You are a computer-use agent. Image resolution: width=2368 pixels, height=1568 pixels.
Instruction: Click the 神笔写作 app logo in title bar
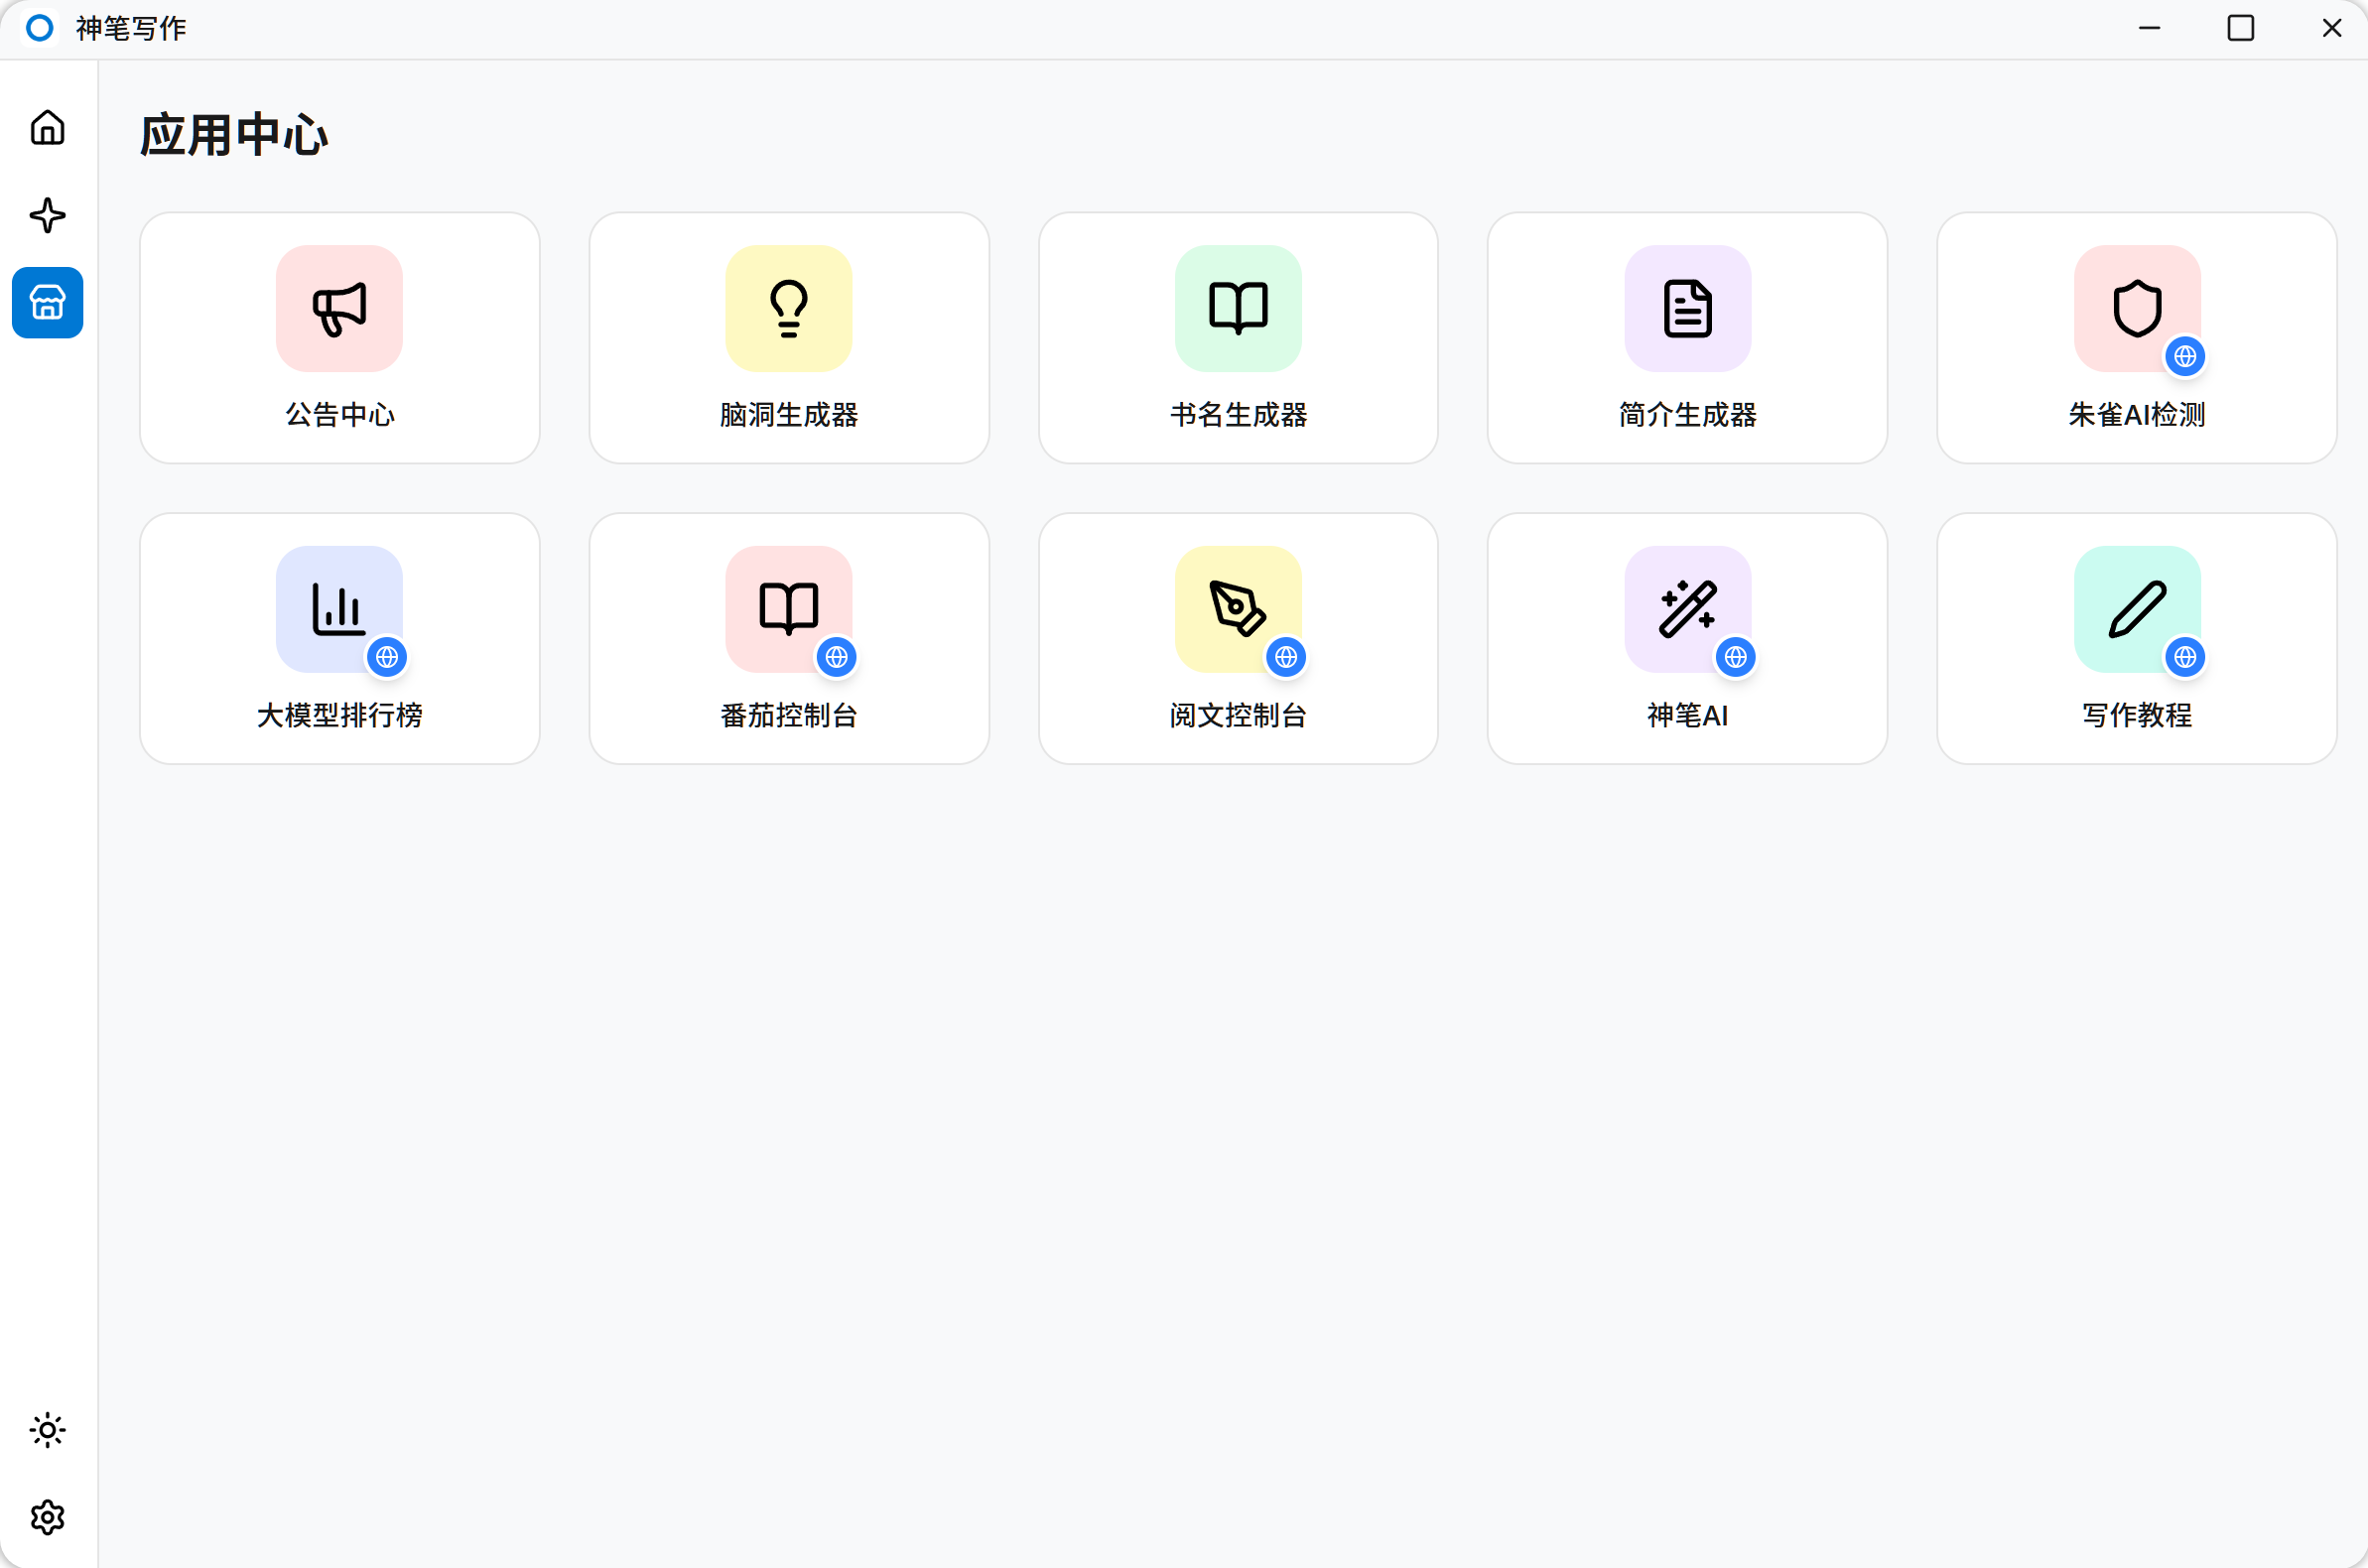pyautogui.click(x=40, y=28)
